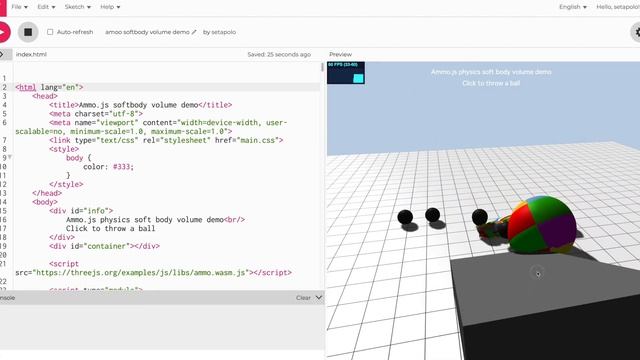
Task: Open settings gear icon
Action: pos(636,32)
